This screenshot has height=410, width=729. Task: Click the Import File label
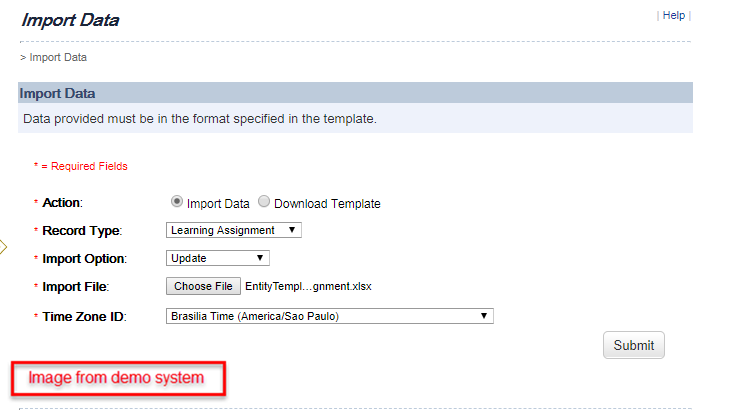click(76, 287)
